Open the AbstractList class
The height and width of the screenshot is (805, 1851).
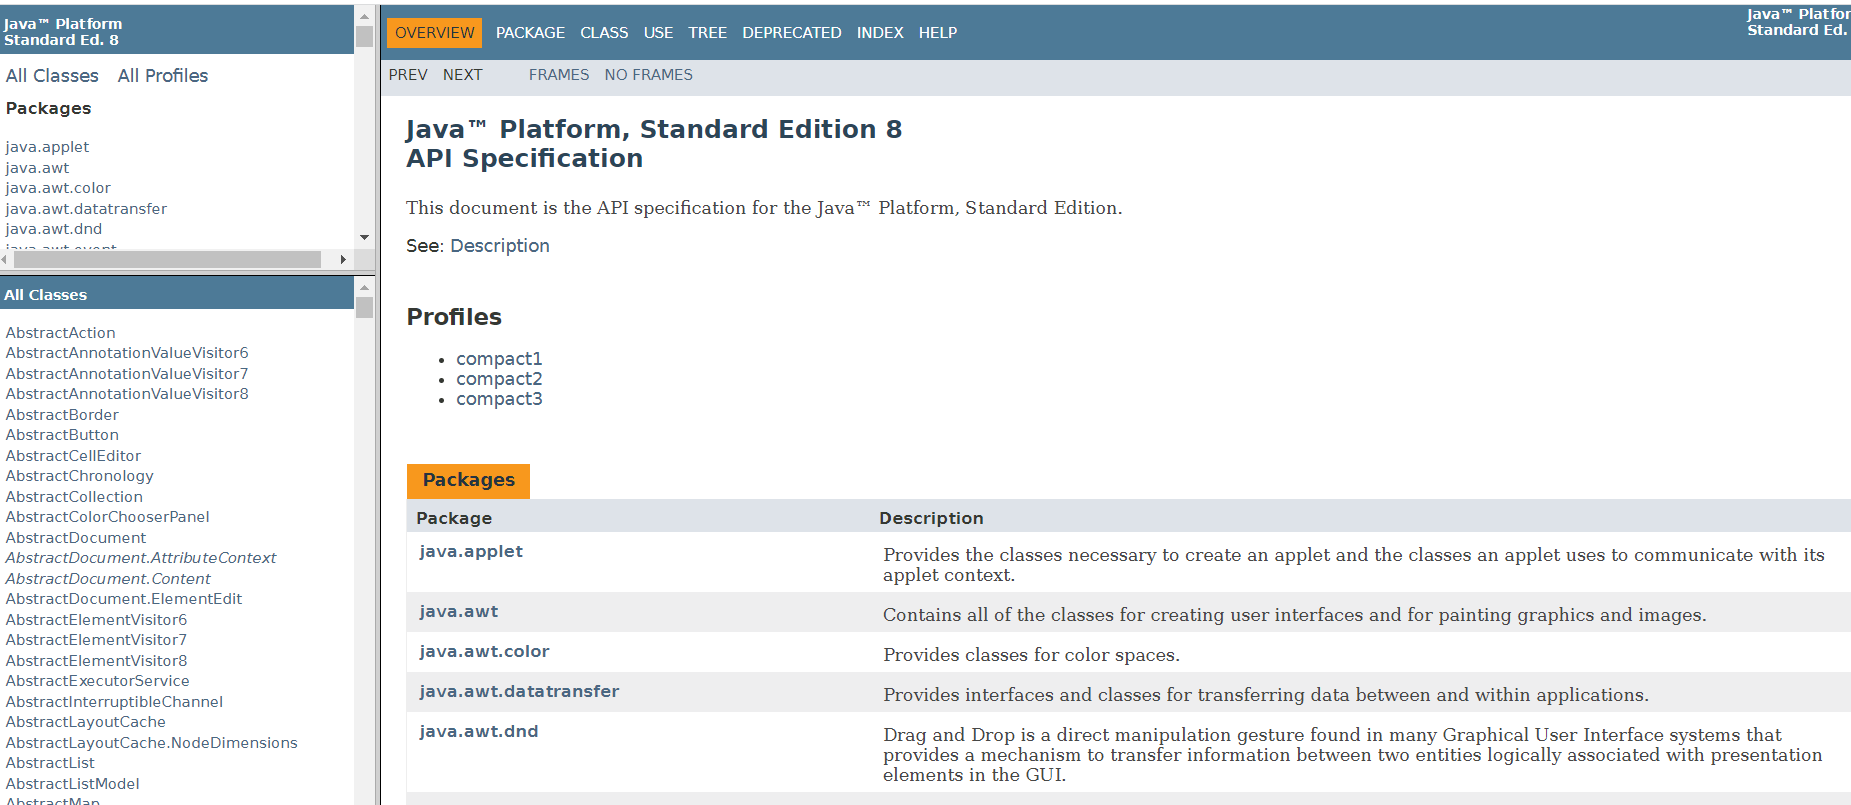[x=50, y=763]
